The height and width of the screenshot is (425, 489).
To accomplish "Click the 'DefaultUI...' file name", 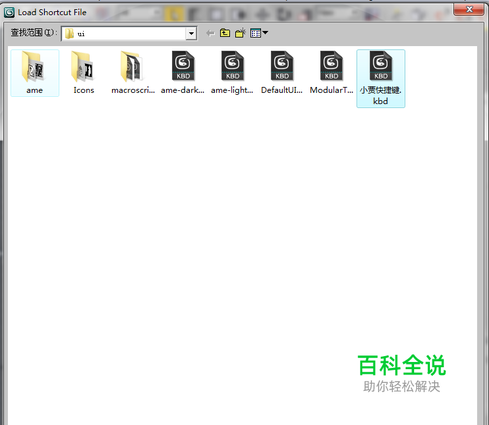I will click(x=282, y=90).
